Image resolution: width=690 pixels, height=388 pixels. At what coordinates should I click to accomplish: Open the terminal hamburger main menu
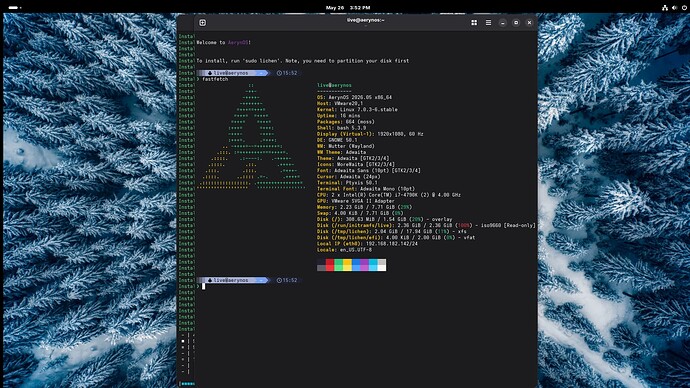click(488, 23)
